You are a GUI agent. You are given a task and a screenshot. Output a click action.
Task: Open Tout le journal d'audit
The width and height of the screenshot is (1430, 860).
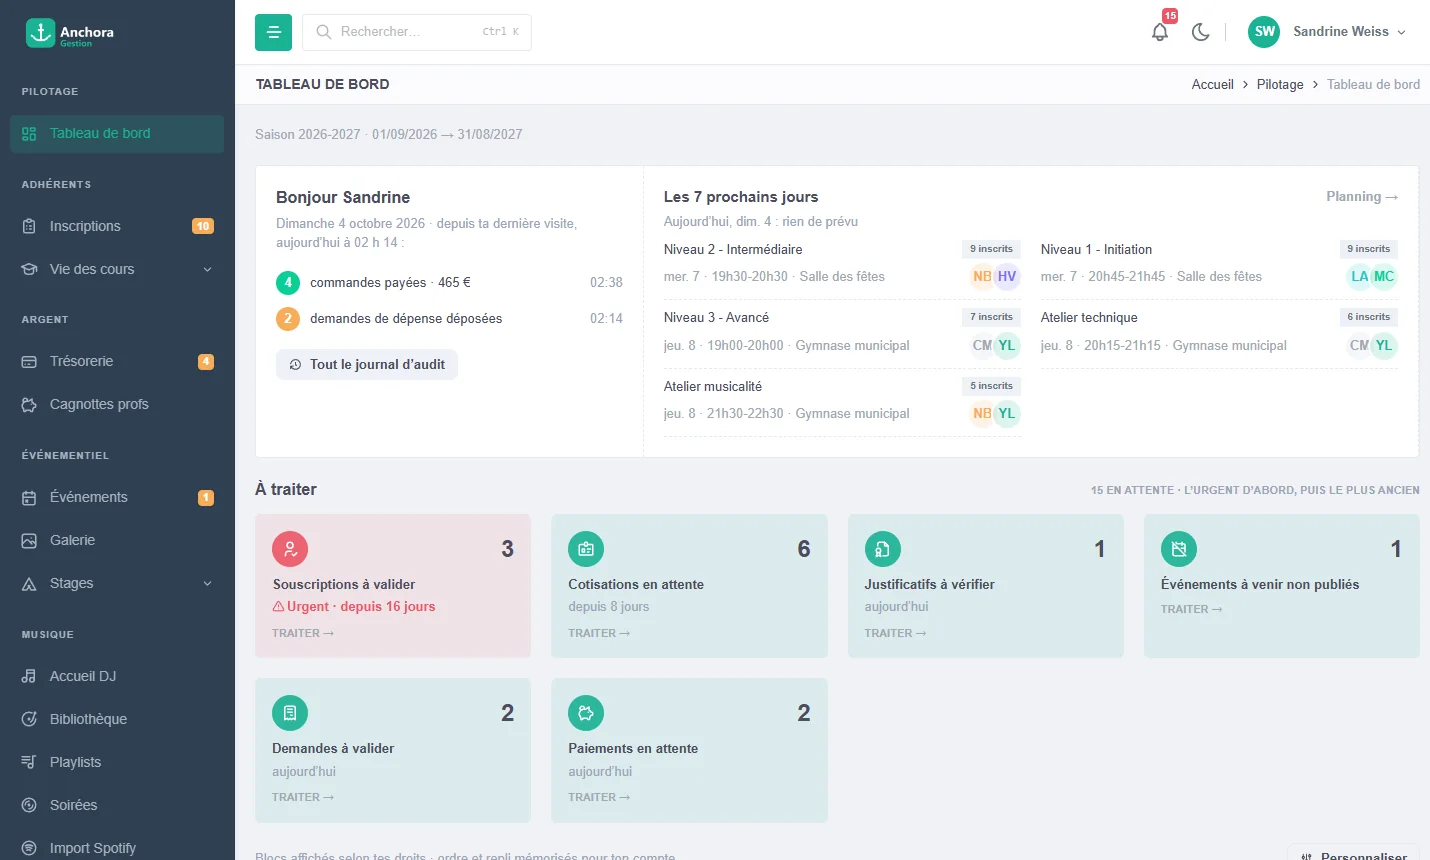[367, 365]
